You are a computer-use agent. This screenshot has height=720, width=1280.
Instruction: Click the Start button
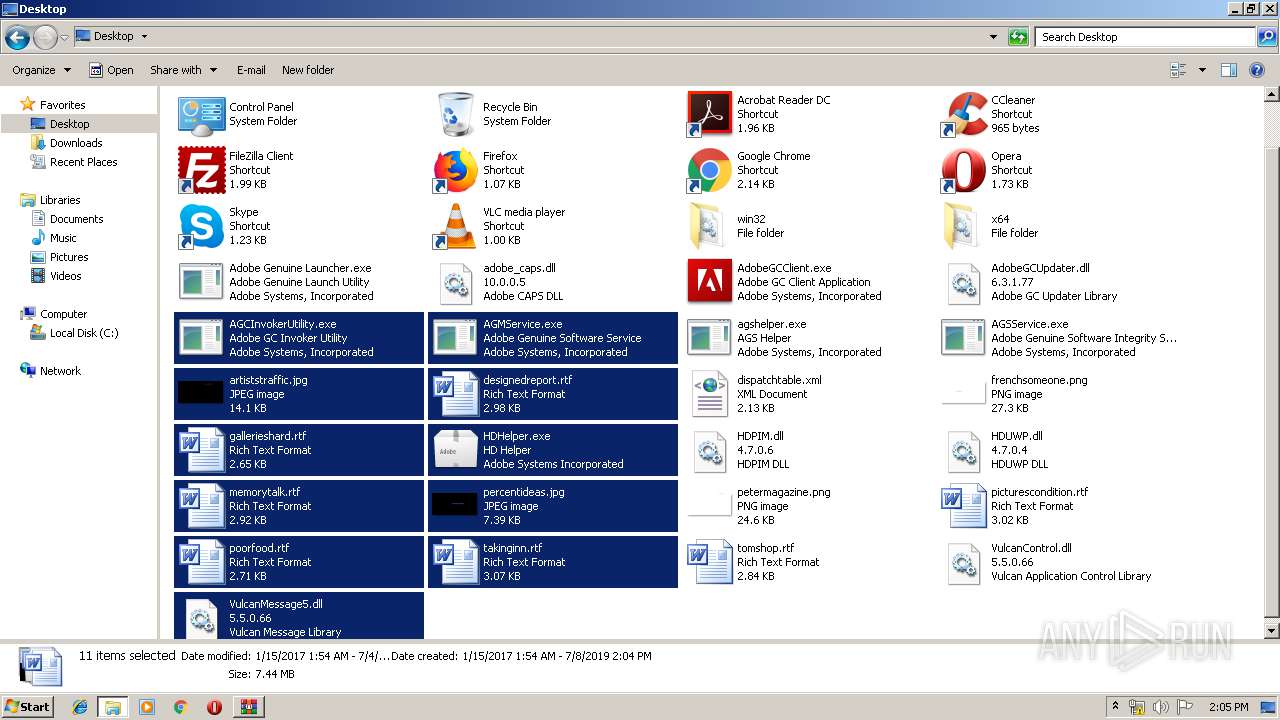pyautogui.click(x=27, y=706)
